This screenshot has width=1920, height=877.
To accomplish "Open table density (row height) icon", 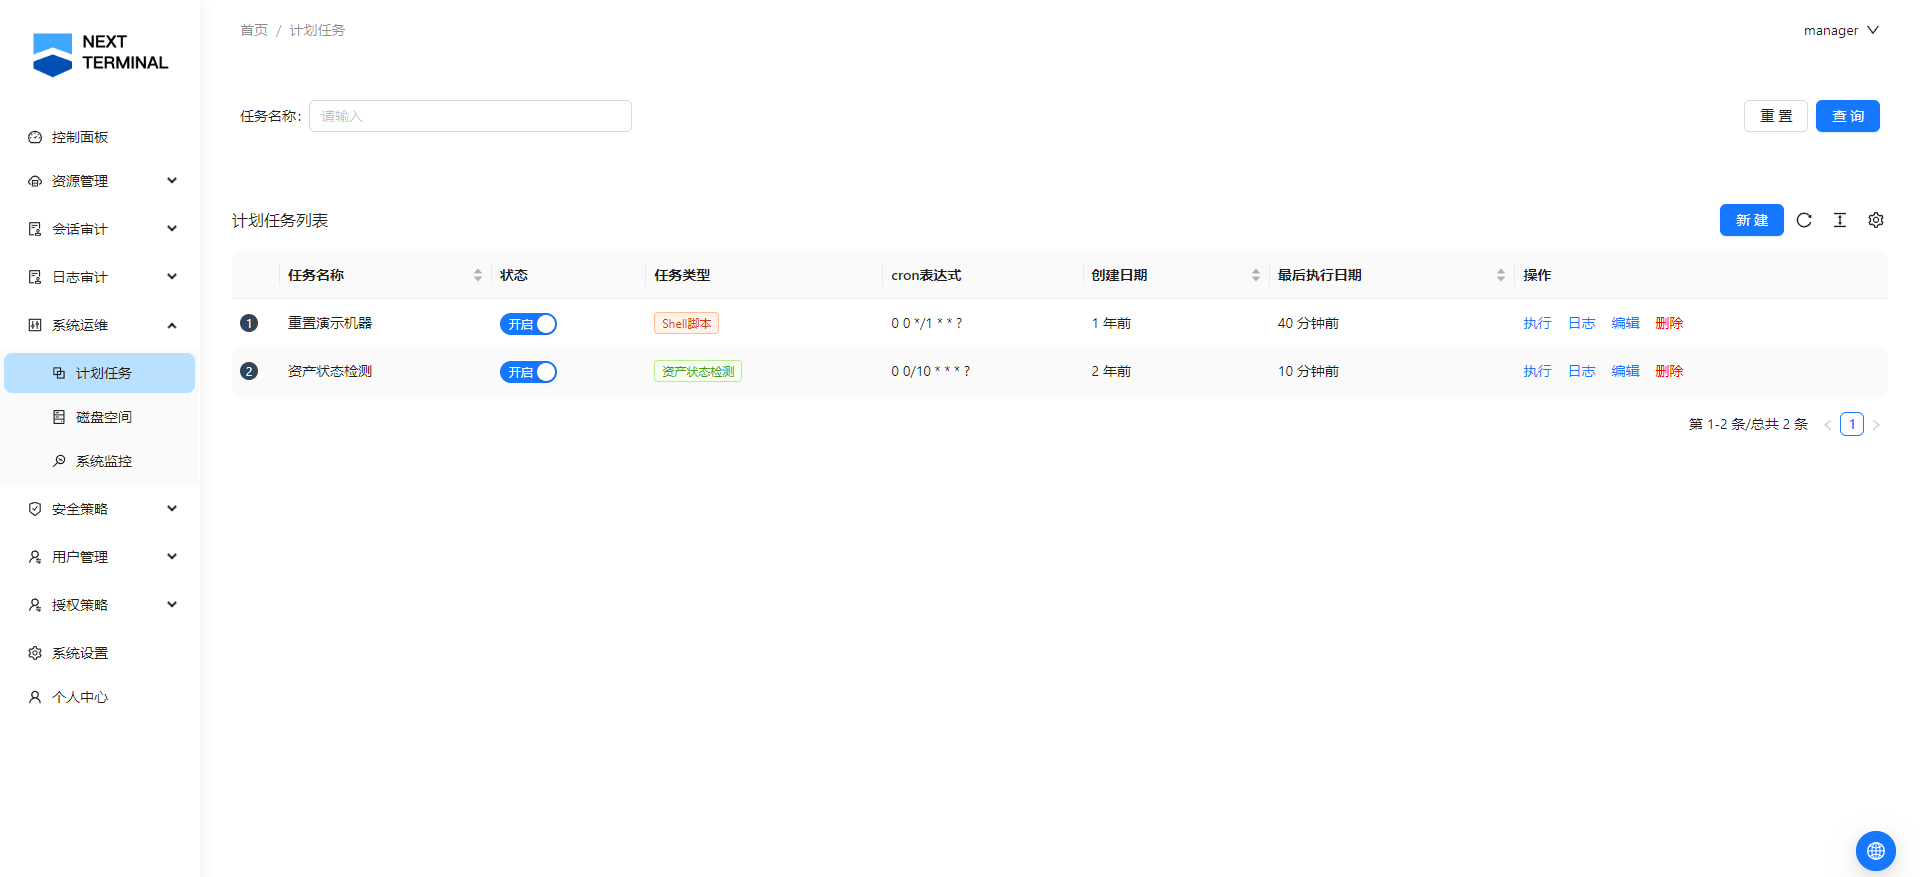I will 1840,220.
